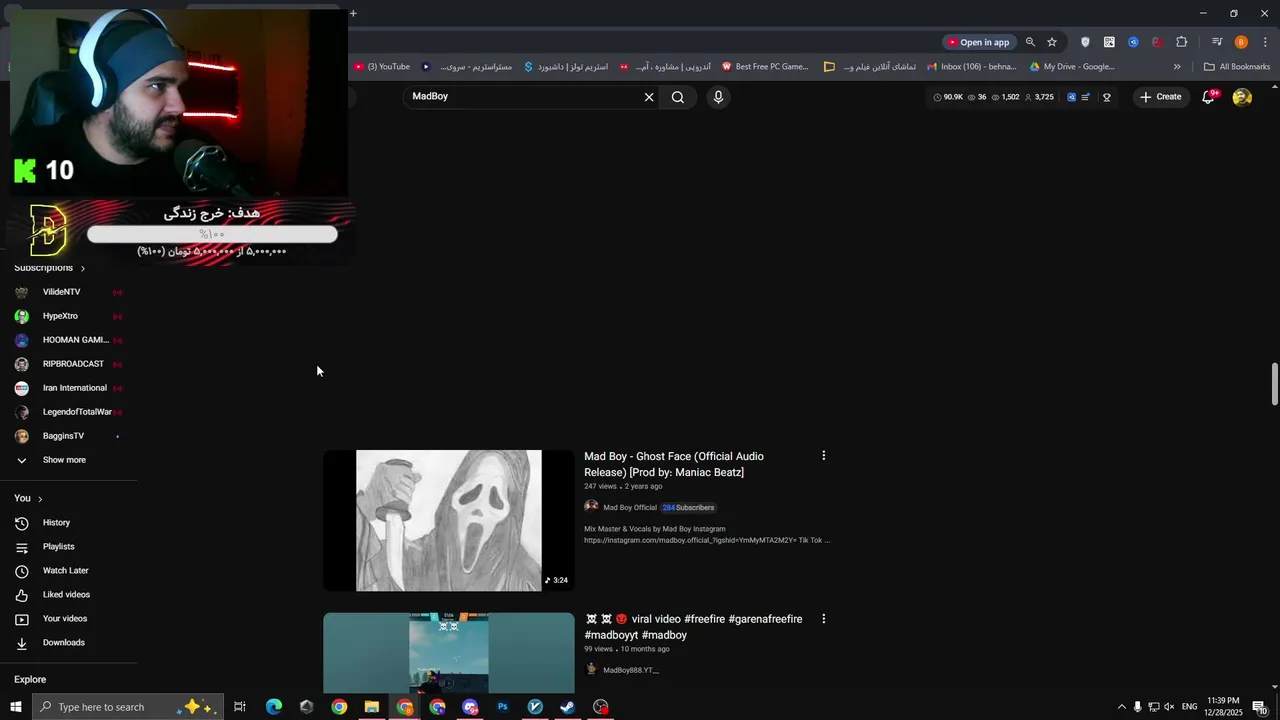Open viral video #freefire title
1280x720 pixels.
pos(693,627)
